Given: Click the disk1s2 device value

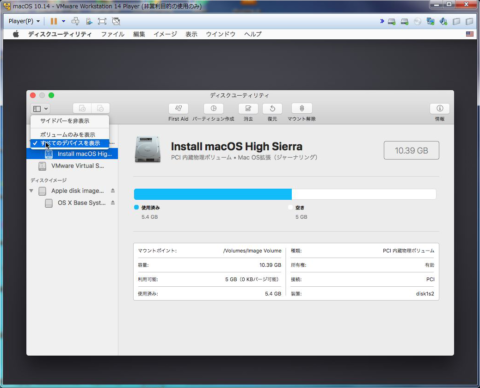Looking at the screenshot, I should (x=425, y=294).
